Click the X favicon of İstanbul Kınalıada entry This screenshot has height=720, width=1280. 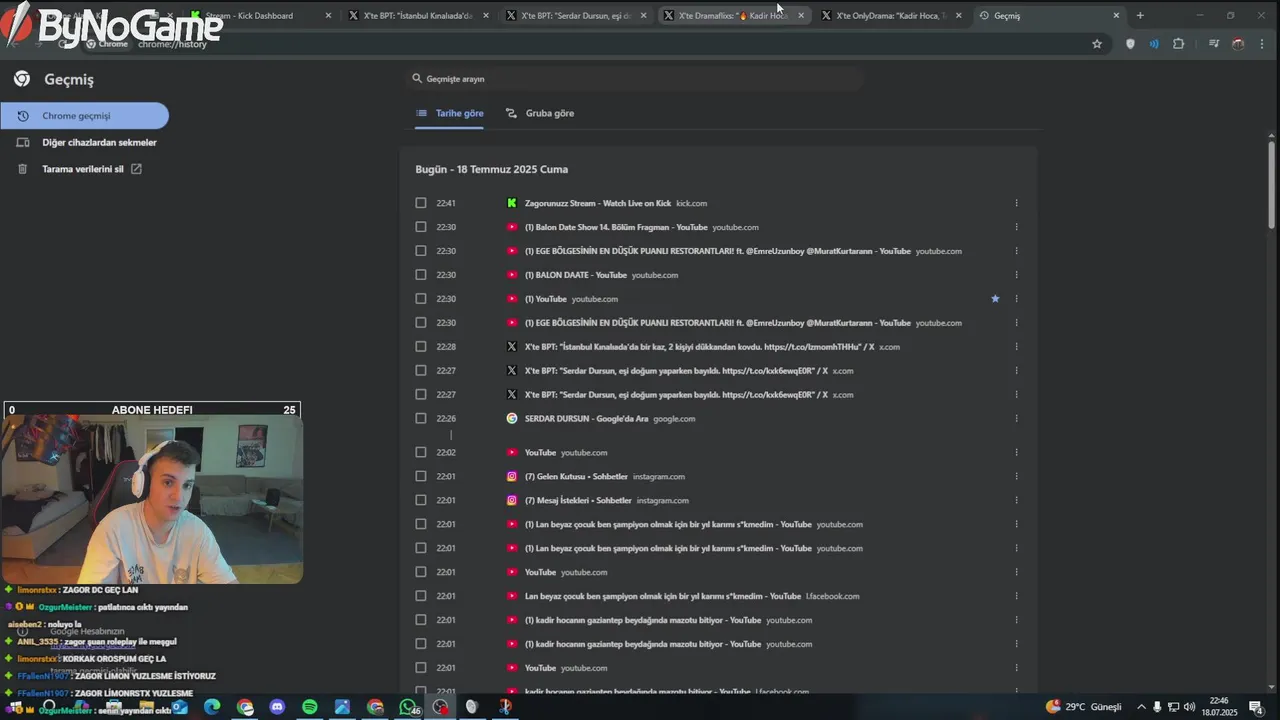coord(512,347)
